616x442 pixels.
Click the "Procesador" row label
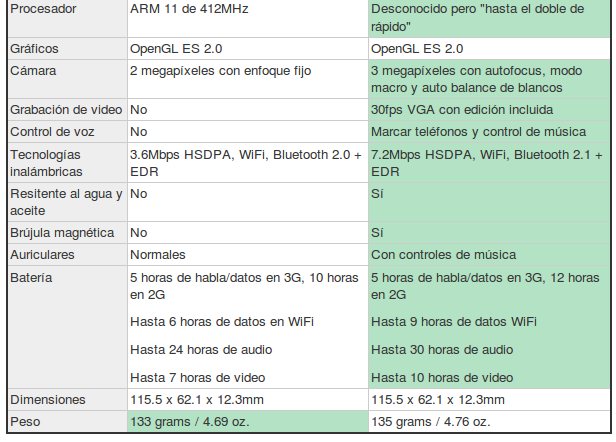(x=43, y=8)
